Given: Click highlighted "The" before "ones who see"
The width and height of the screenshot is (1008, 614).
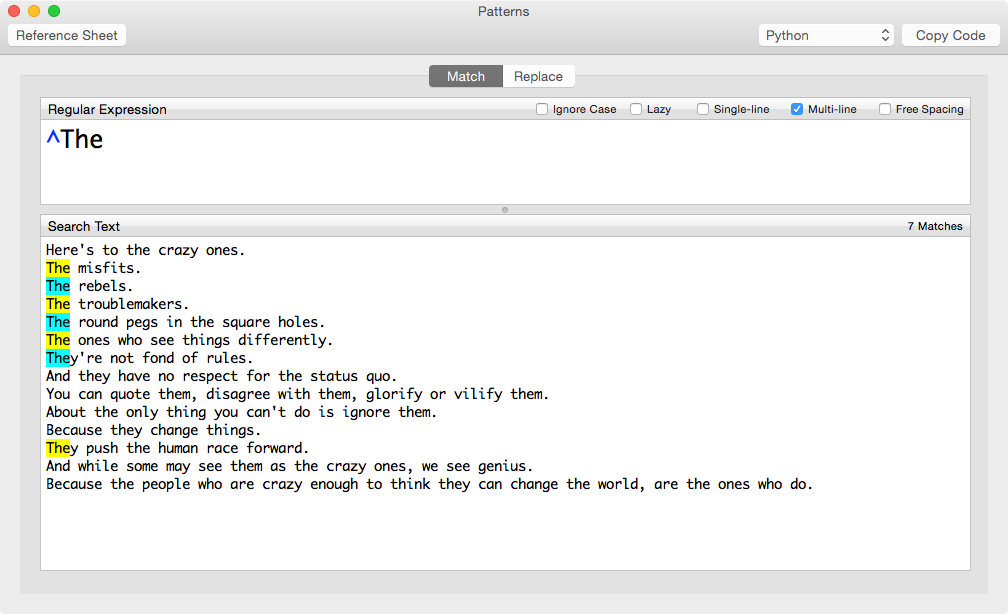Looking at the screenshot, I should coord(58,340).
